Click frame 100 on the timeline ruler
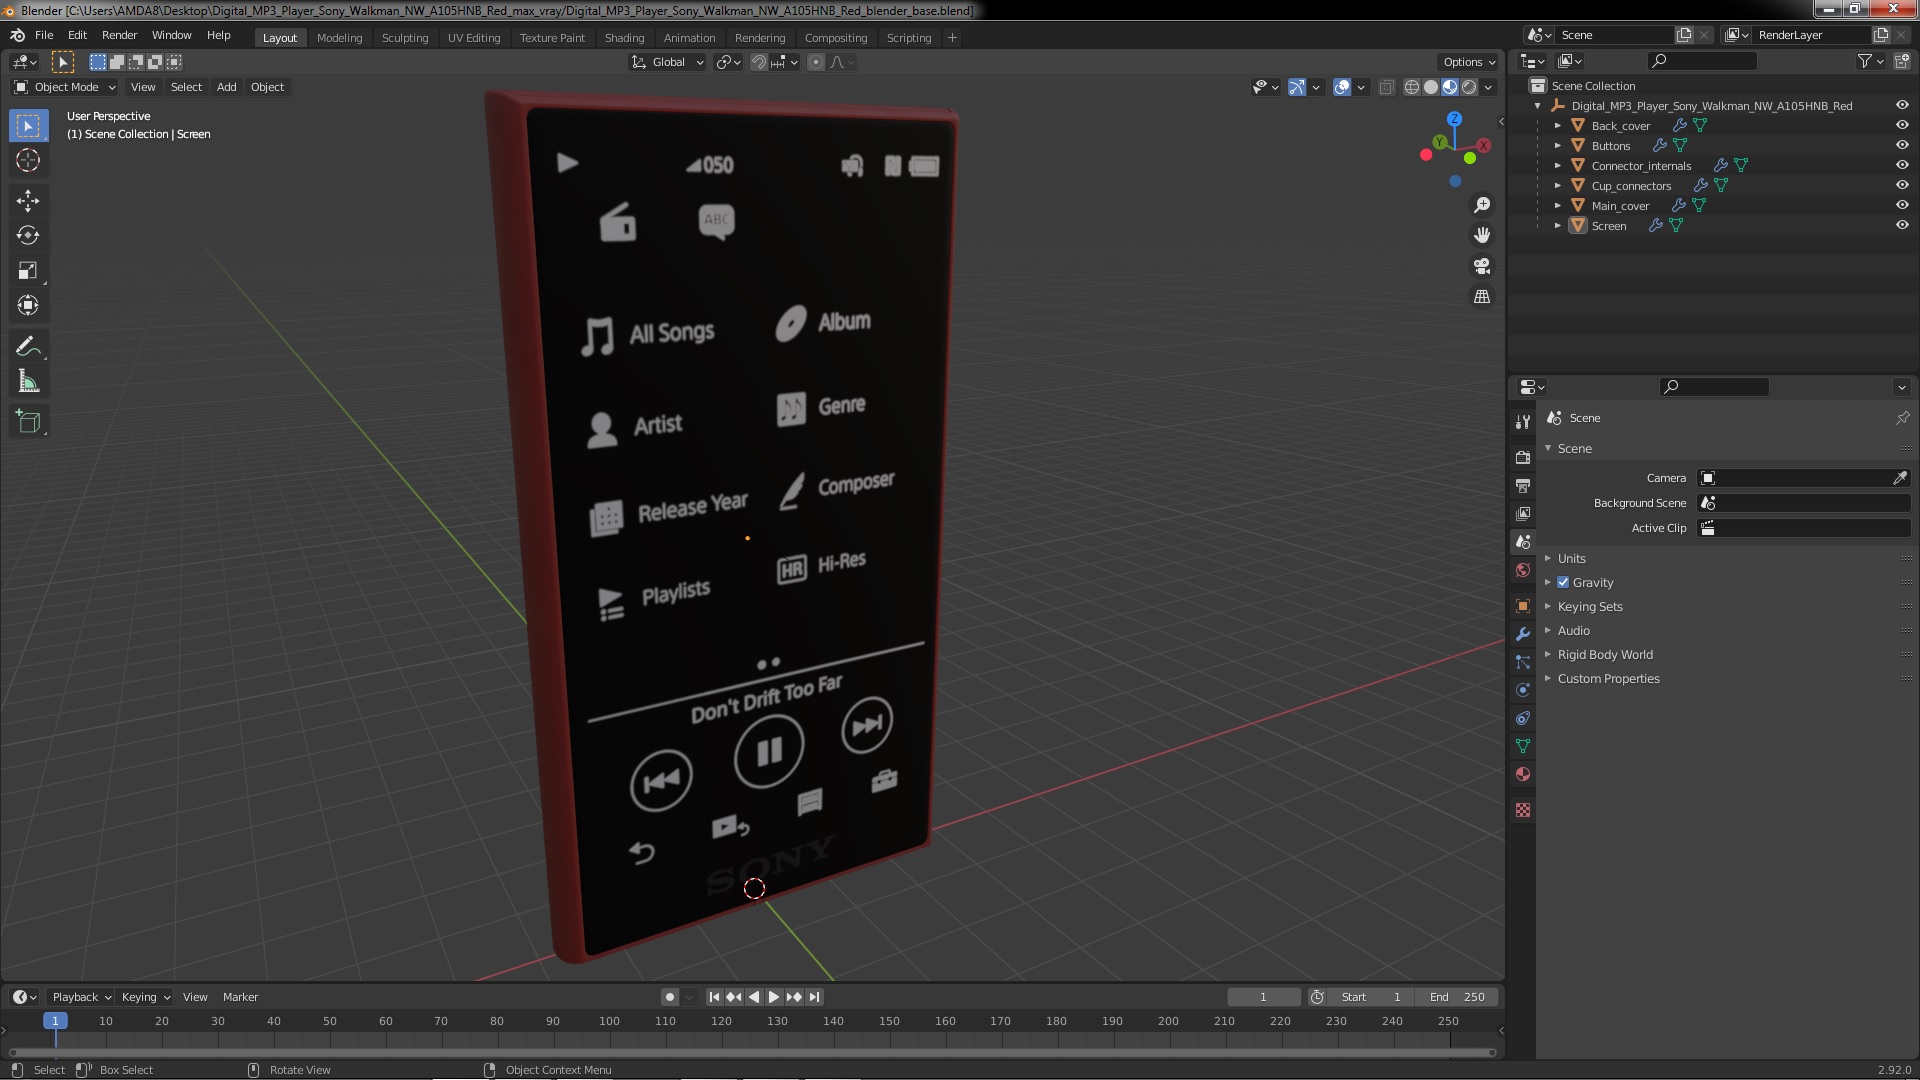This screenshot has height=1080, width=1920. click(x=609, y=1021)
